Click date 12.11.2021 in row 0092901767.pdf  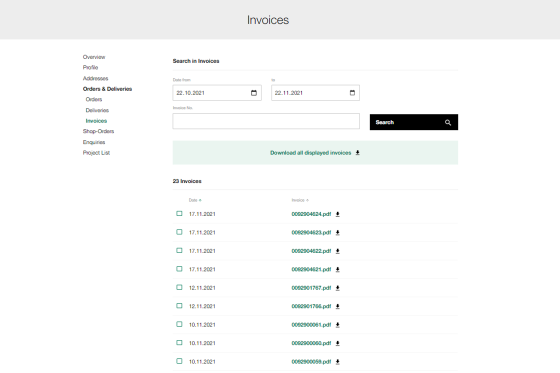pyautogui.click(x=202, y=288)
